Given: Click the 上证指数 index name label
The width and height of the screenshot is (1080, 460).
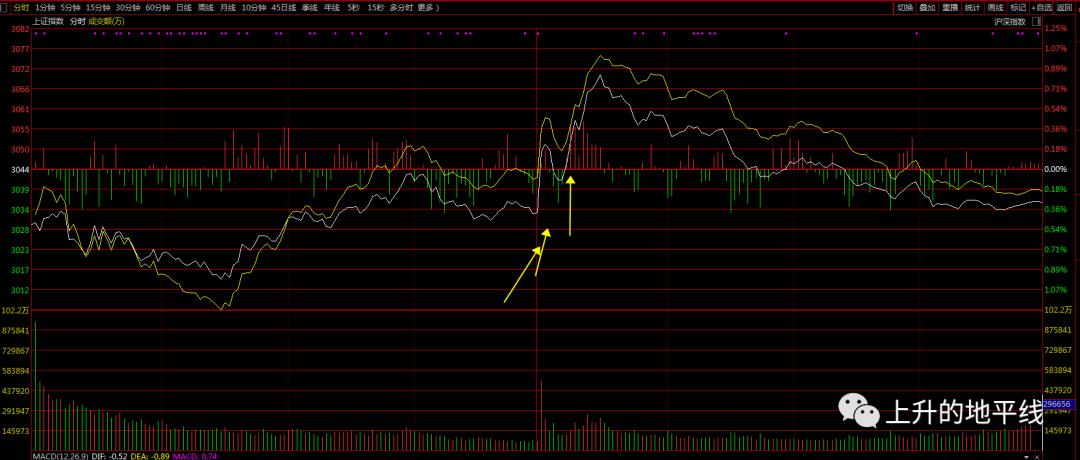Looking at the screenshot, I should point(48,21).
